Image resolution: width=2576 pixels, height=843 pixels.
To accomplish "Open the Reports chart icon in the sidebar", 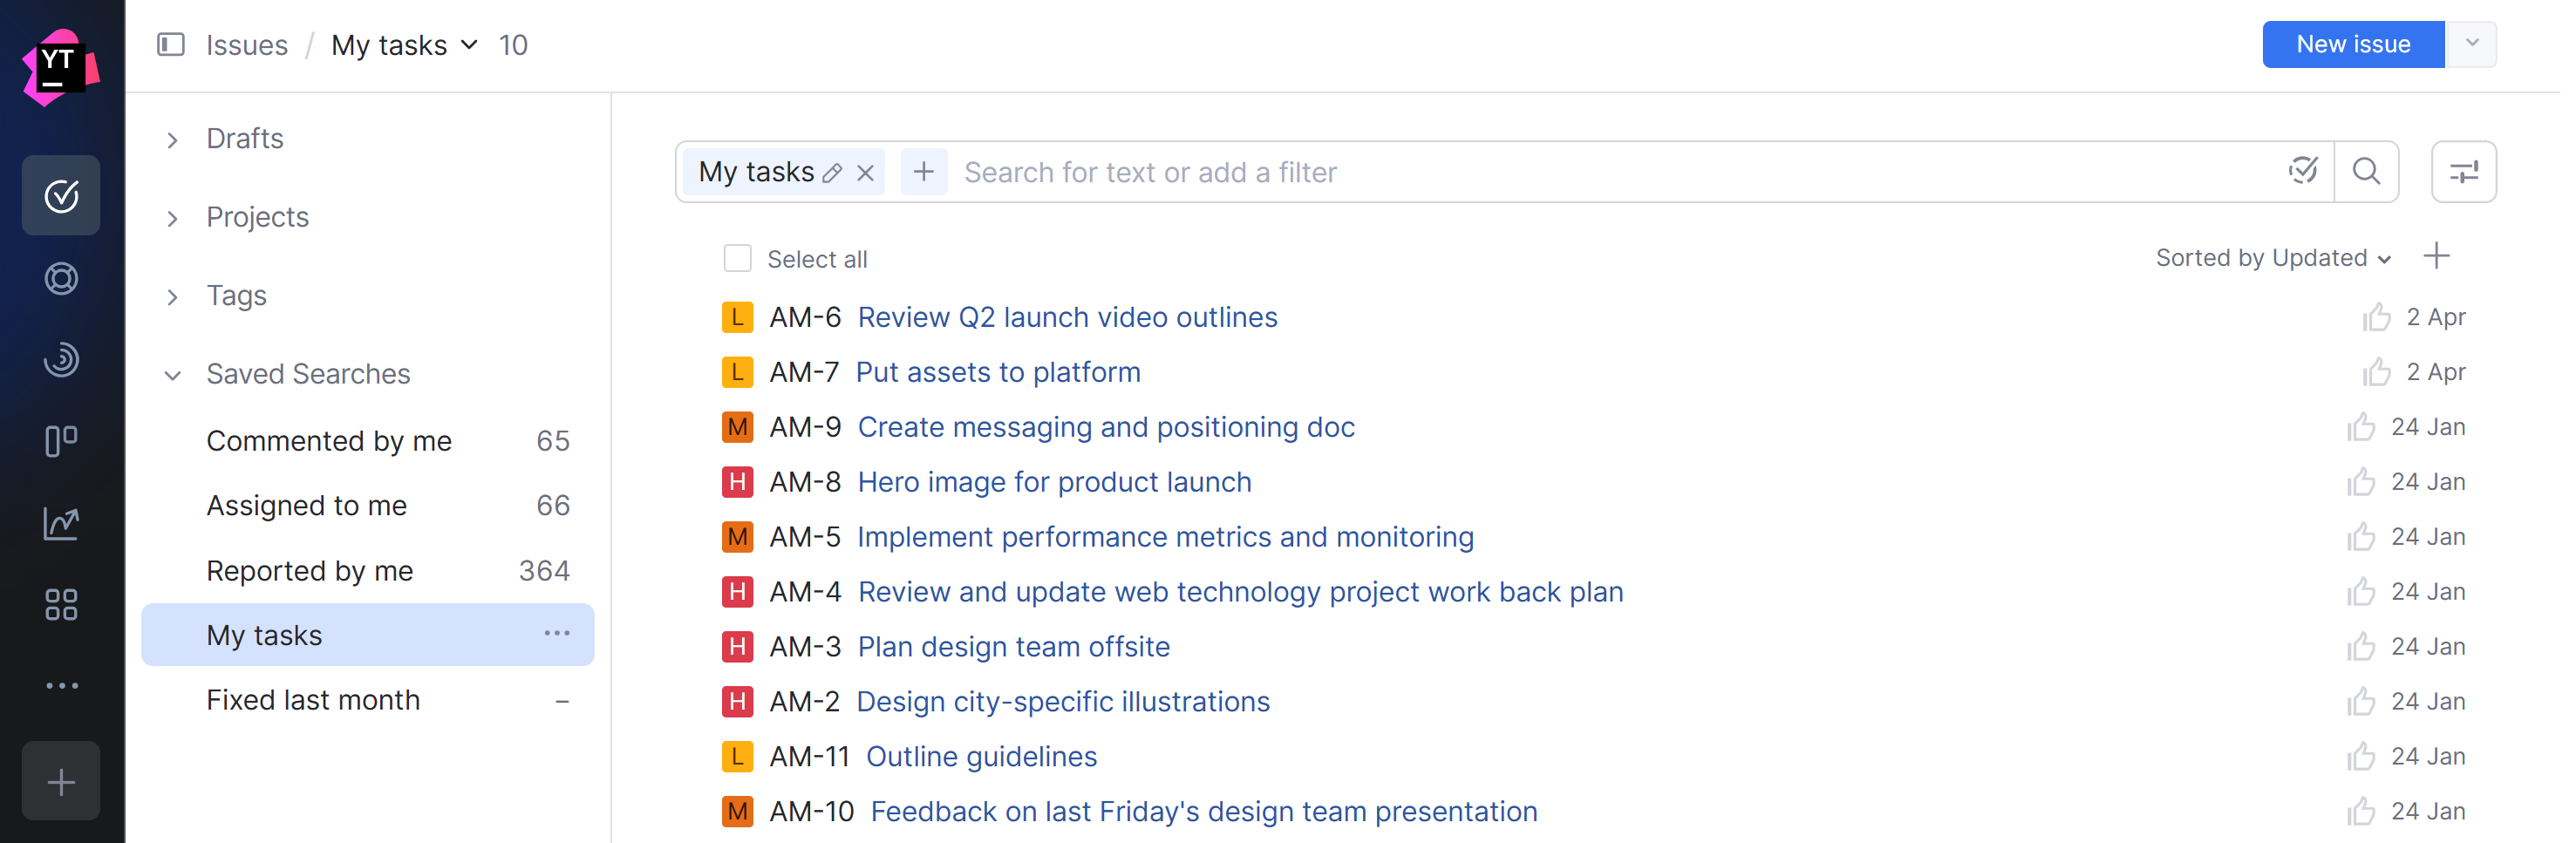I will click(x=61, y=522).
